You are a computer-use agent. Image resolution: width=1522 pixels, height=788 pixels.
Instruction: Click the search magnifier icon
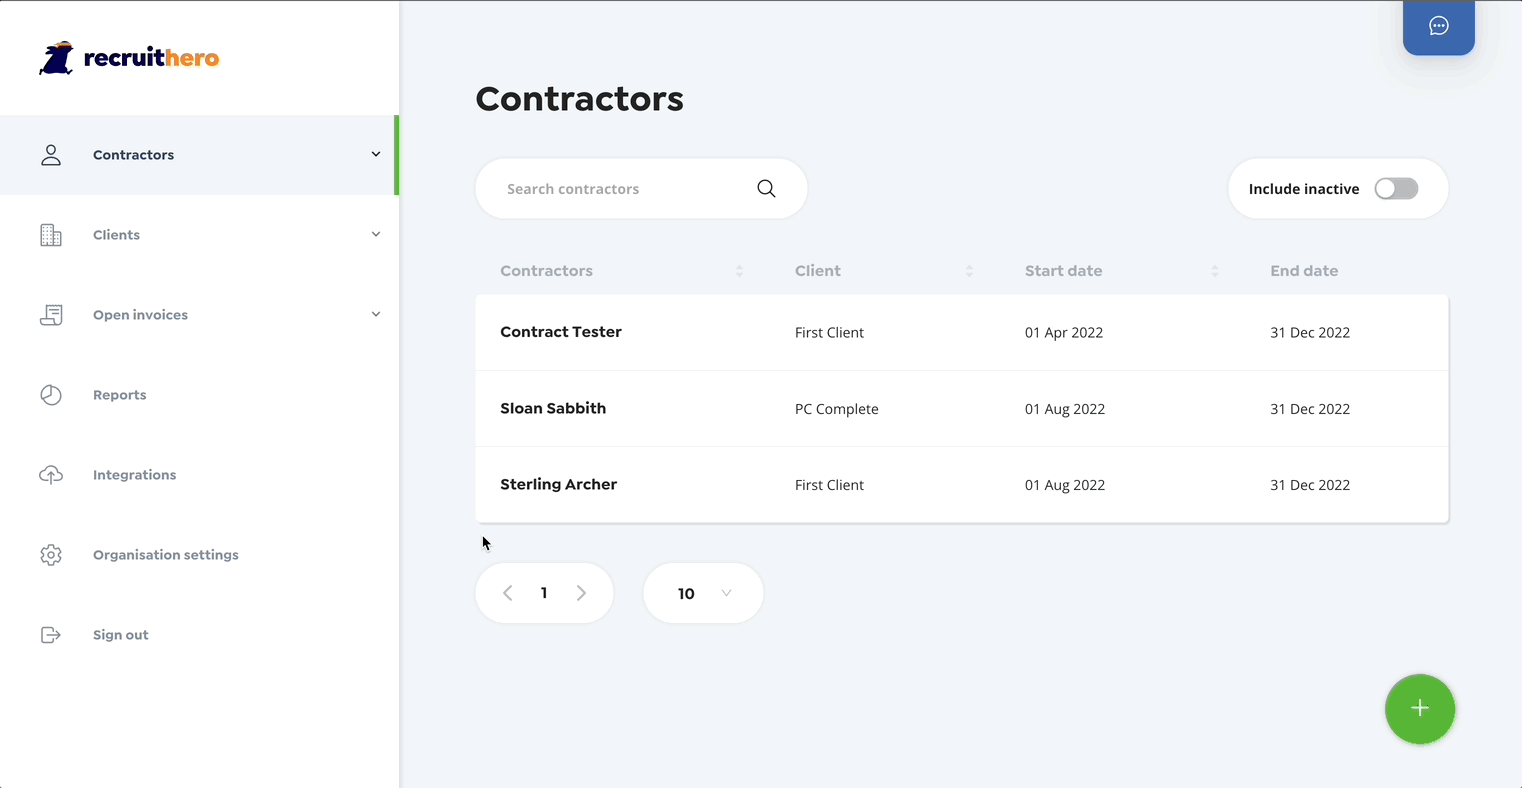(x=766, y=188)
